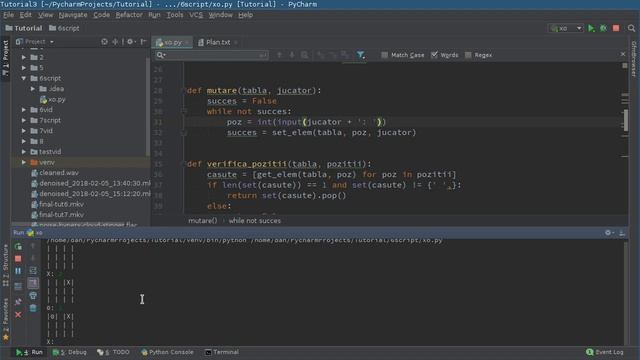Open search filter funnel icon
640x360 pixels.
pos(360,55)
